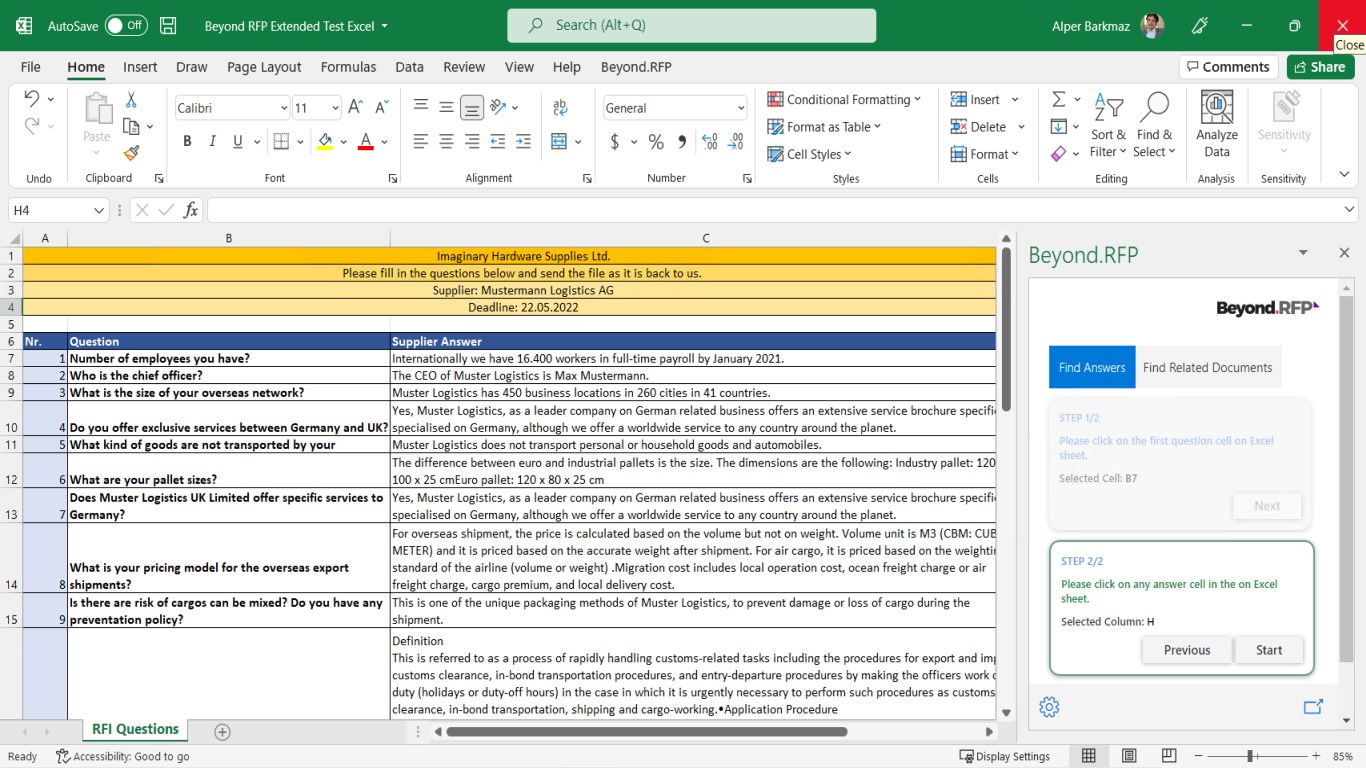This screenshot has height=768, width=1366.
Task: Add a new worksheet with the plus button
Action: (x=220, y=731)
